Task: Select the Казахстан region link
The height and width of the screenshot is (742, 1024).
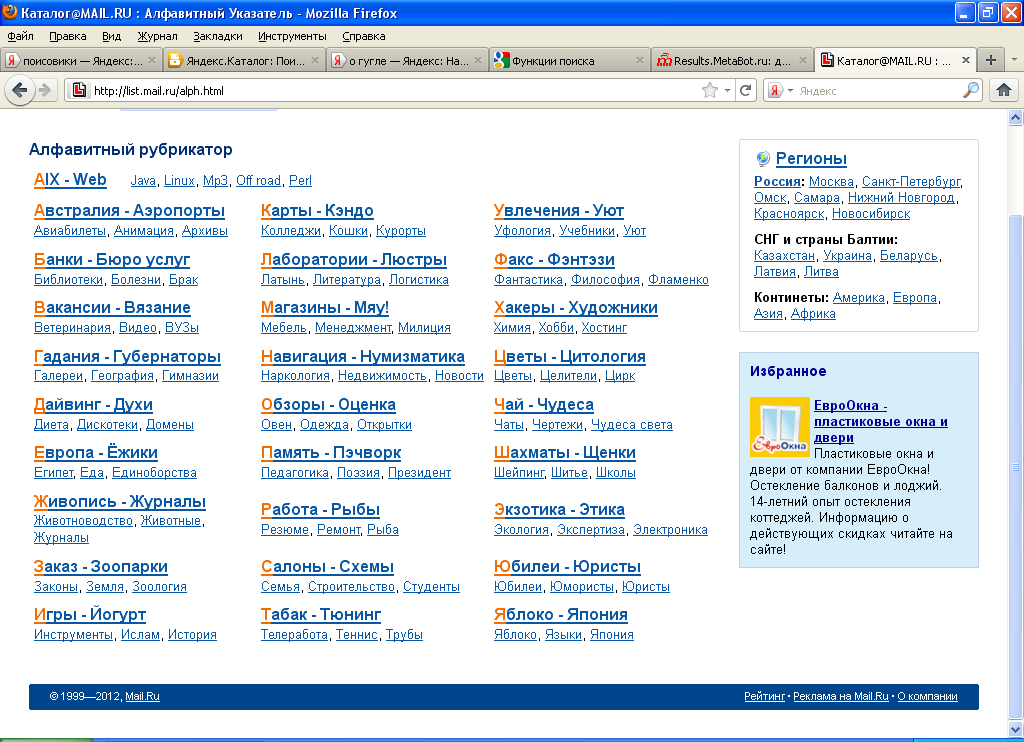Action: 784,255
